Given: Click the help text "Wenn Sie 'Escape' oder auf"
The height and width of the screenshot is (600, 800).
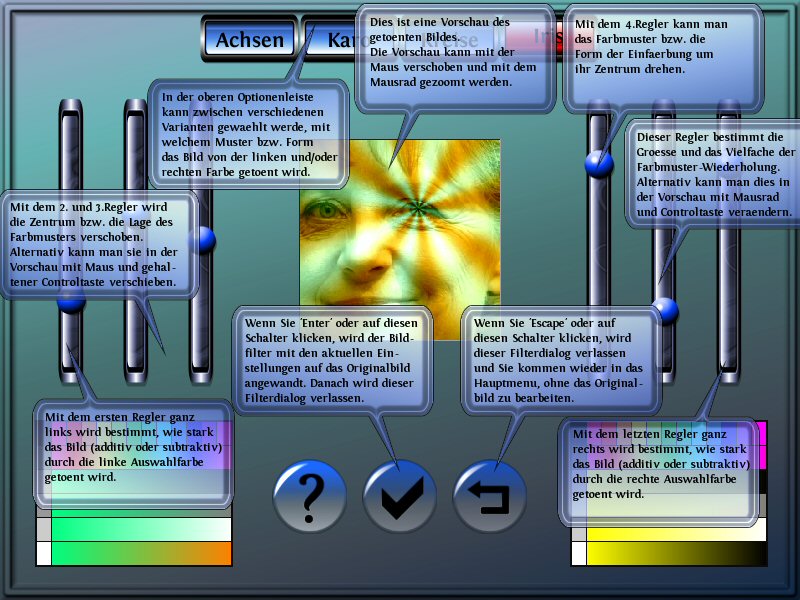Looking at the screenshot, I should pyautogui.click(x=544, y=323).
